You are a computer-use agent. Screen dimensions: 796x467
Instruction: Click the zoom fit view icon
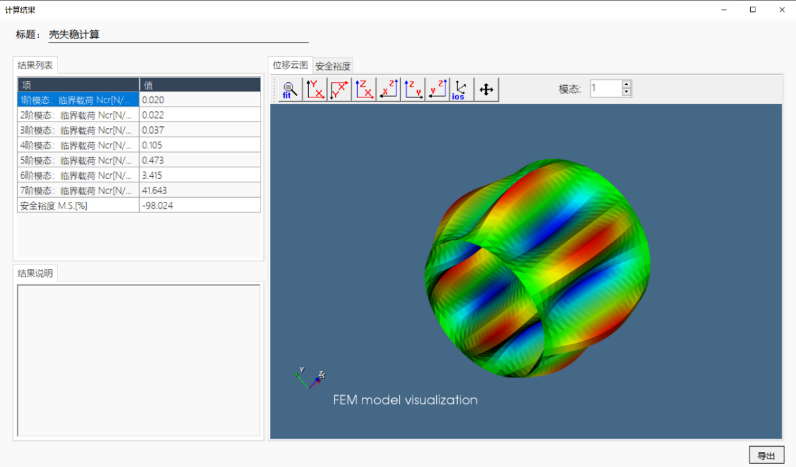pos(288,90)
